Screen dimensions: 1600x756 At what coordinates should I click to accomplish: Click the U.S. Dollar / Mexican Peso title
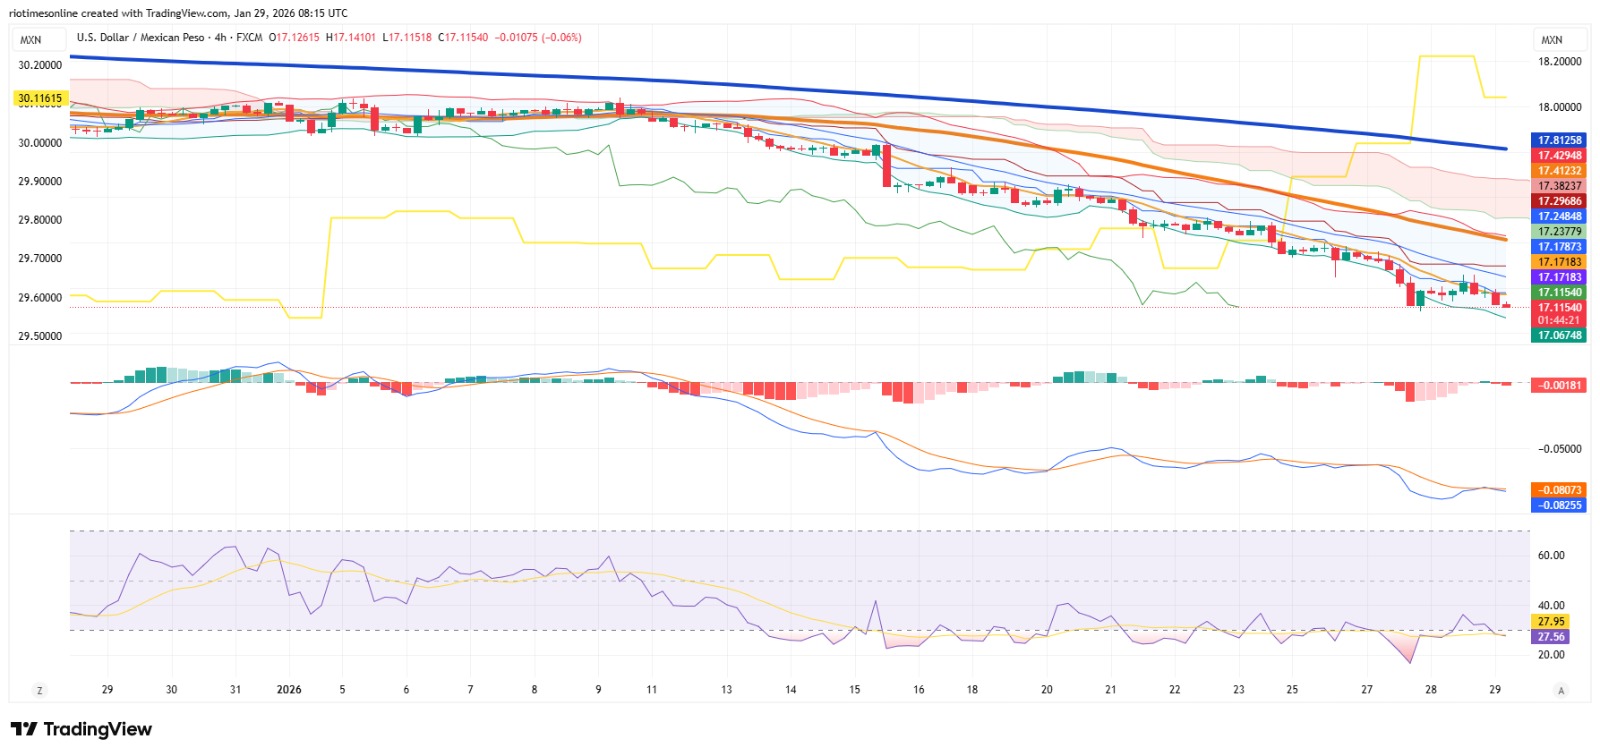tap(140, 37)
